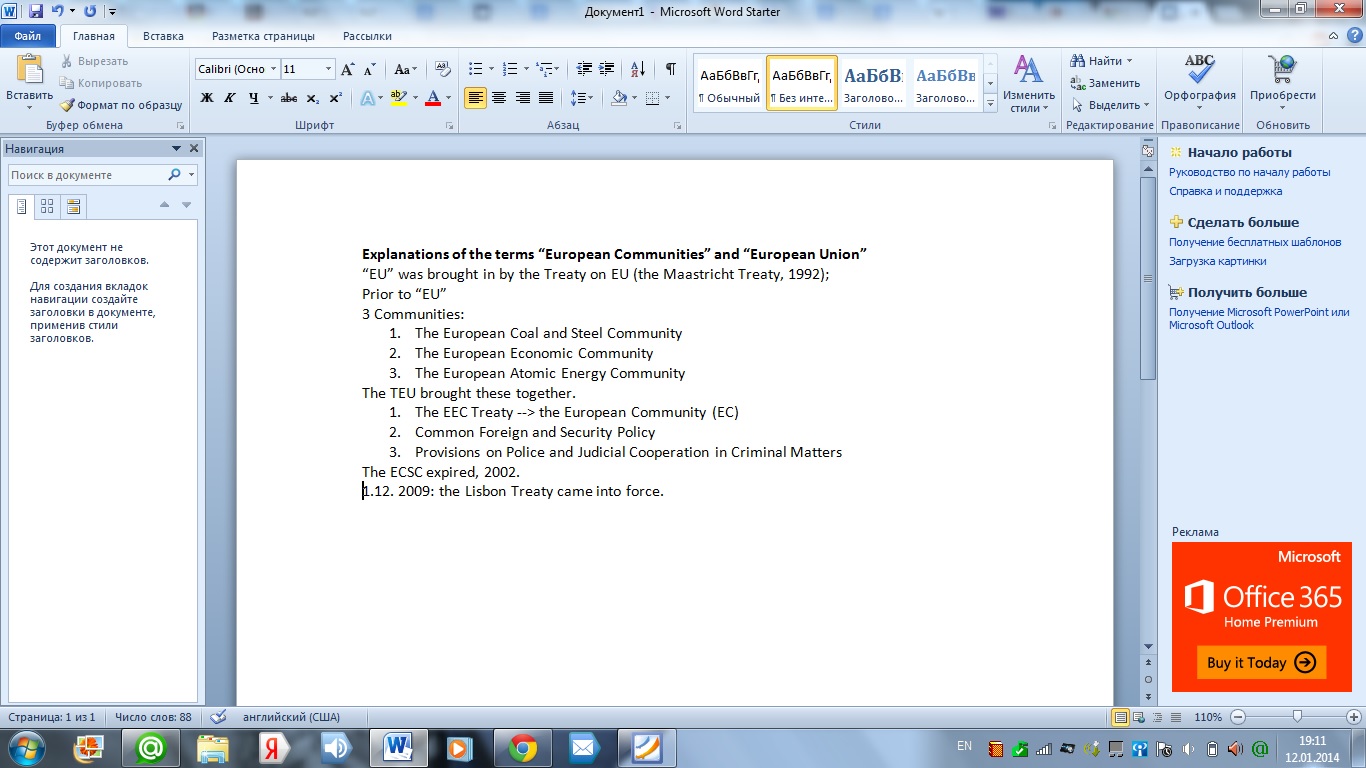Click the Grow Font icon

tap(347, 69)
